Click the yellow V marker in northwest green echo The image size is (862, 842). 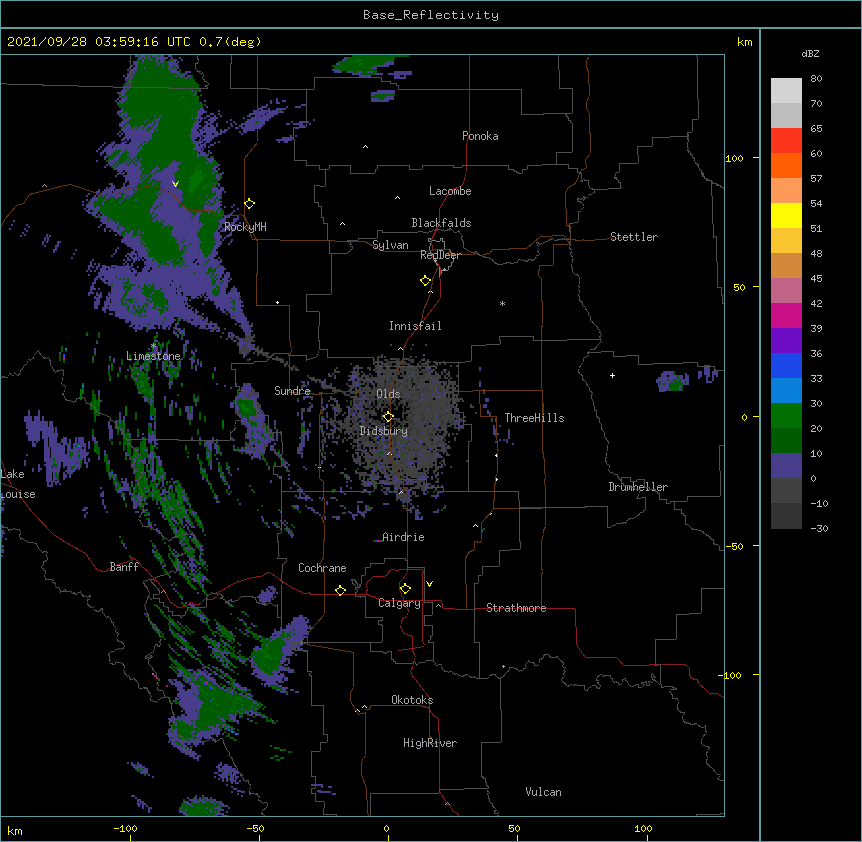tap(175, 184)
